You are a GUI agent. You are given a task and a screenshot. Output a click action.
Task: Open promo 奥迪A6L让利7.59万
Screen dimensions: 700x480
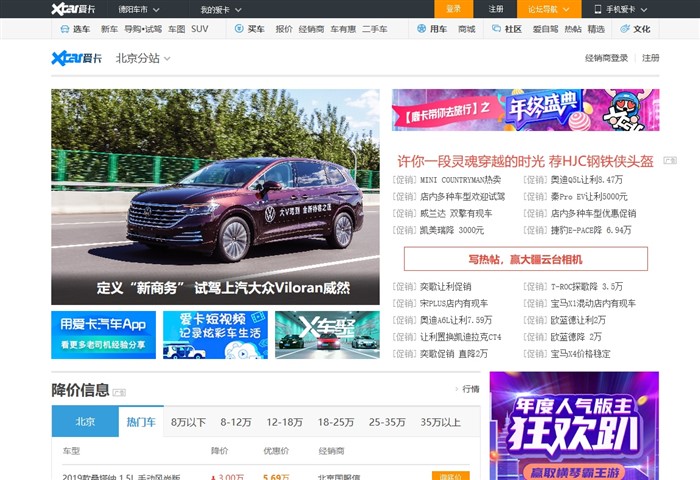[x=456, y=320]
